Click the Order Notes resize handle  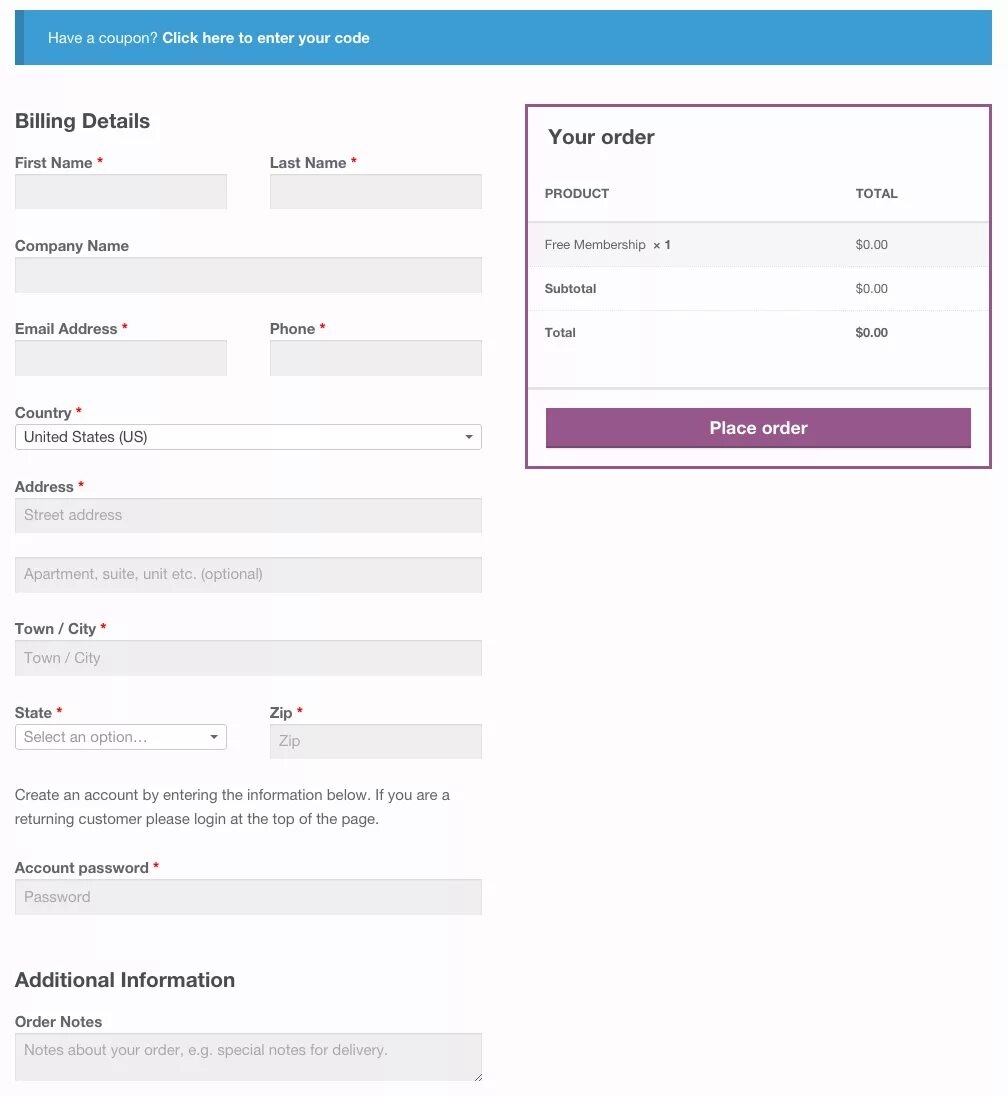click(477, 1076)
